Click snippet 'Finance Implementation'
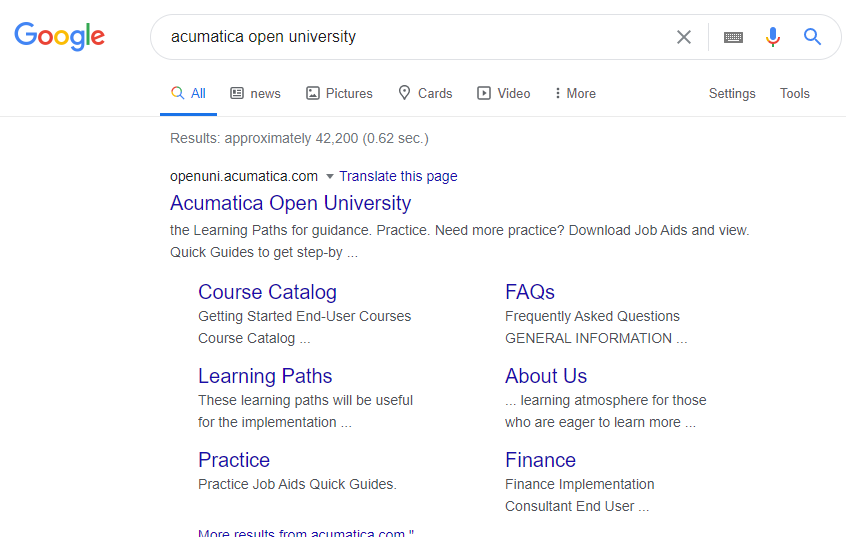This screenshot has height=537, width=846. pyautogui.click(x=579, y=484)
